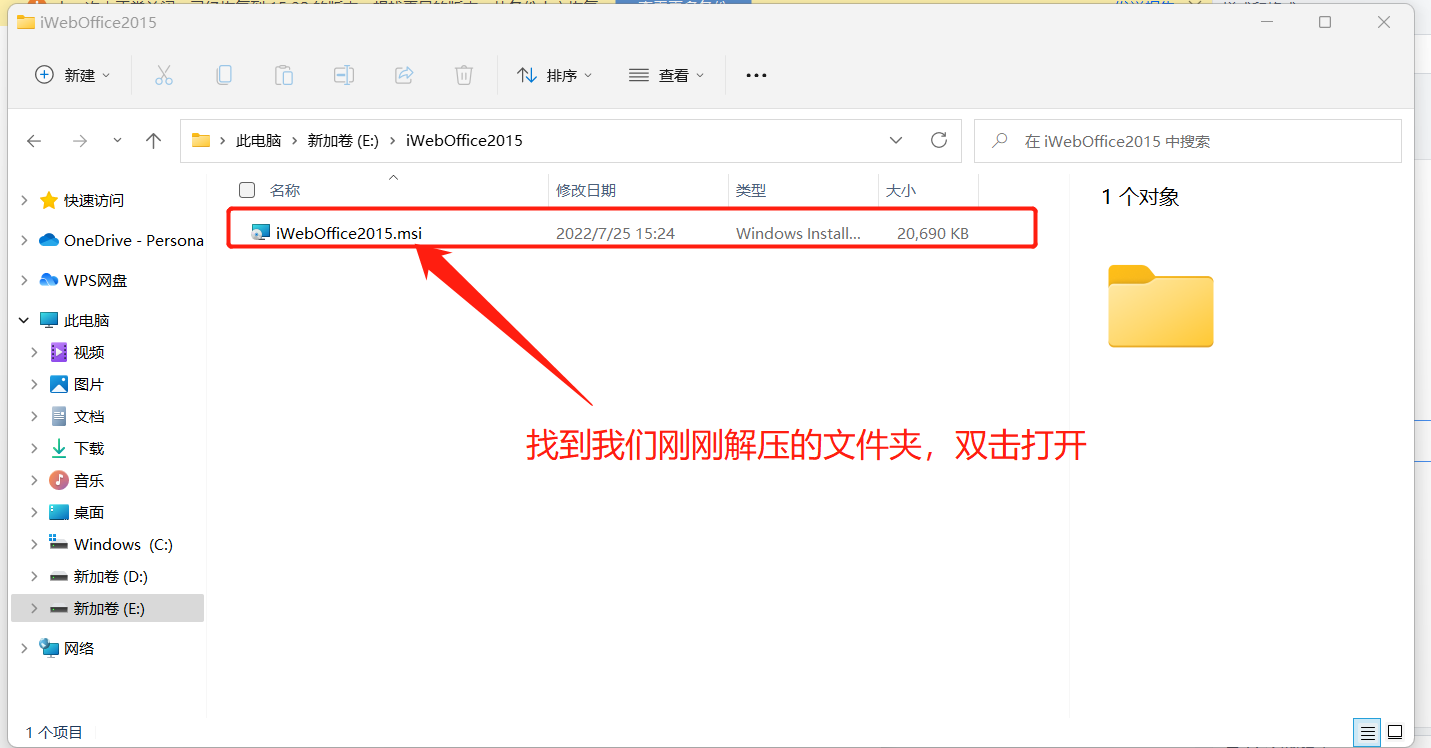This screenshot has height=748, width=1431.
Task: Click the Rename icon in toolbar
Action: (x=344, y=75)
